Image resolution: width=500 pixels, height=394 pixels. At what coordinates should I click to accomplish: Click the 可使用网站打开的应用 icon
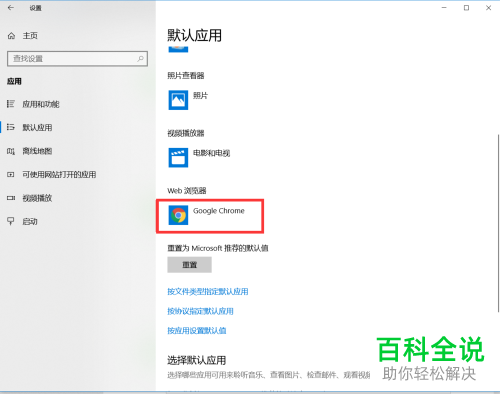pyautogui.click(x=11, y=174)
